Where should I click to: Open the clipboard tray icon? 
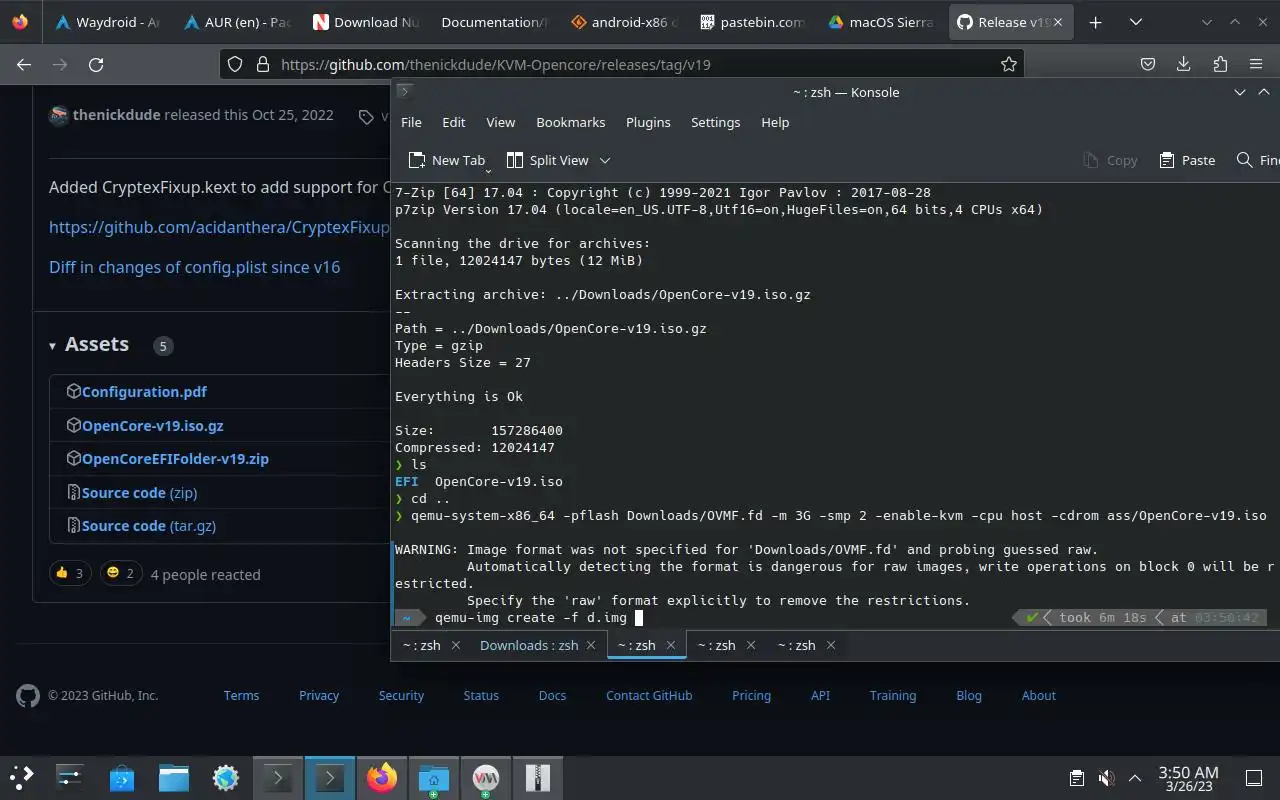click(x=1076, y=778)
